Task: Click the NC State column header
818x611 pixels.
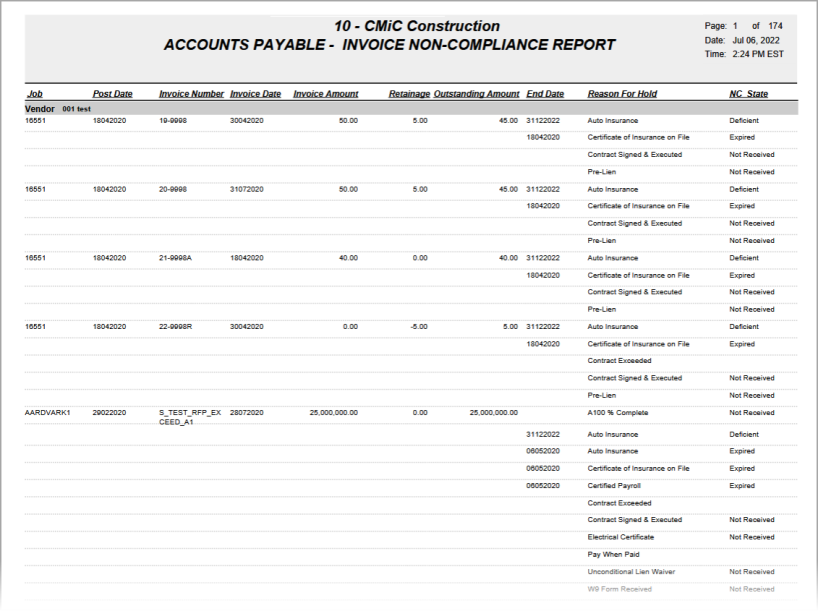Action: [749, 94]
